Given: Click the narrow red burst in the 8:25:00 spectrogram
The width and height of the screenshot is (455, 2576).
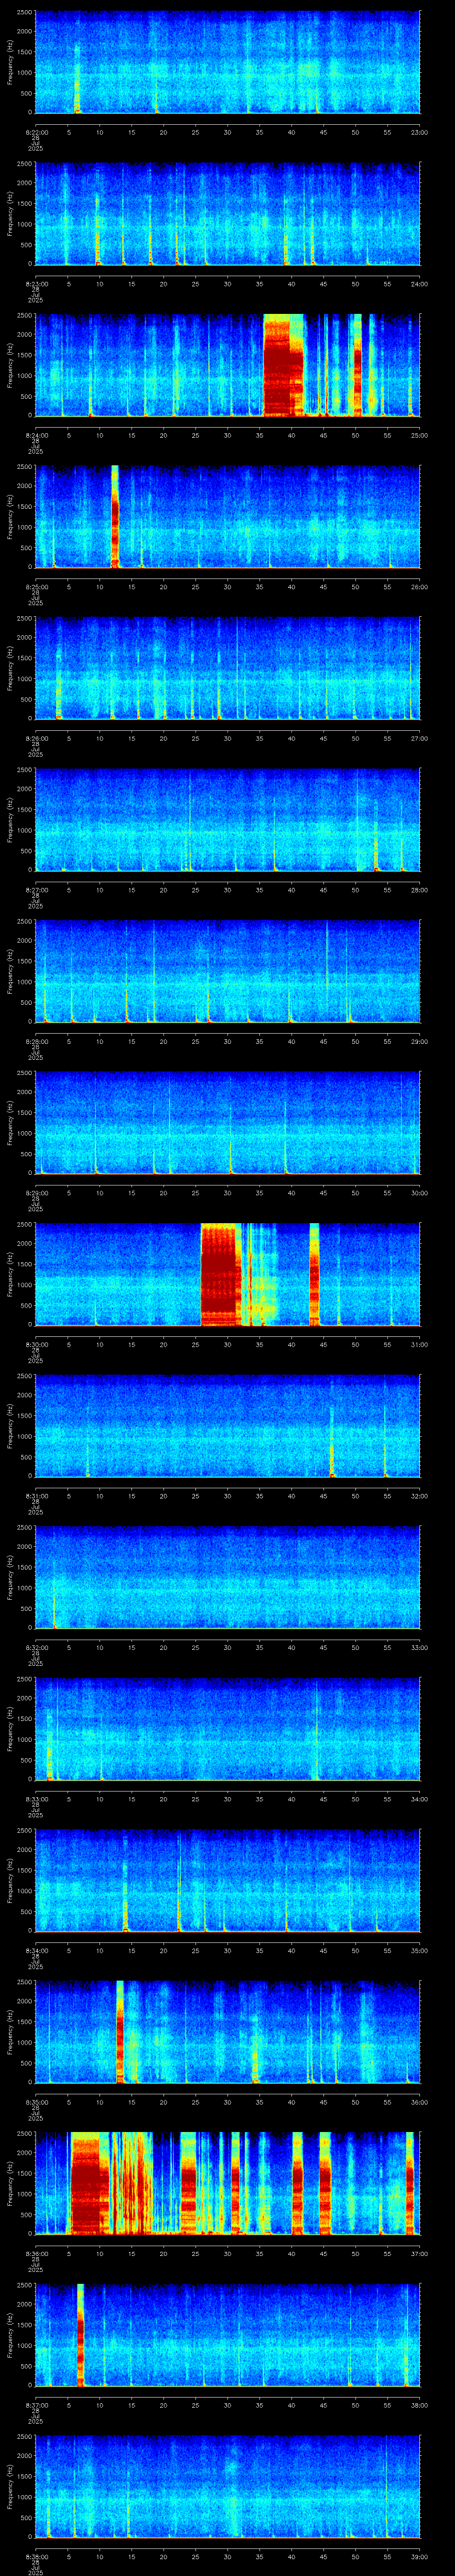Looking at the screenshot, I should pyautogui.click(x=115, y=516).
